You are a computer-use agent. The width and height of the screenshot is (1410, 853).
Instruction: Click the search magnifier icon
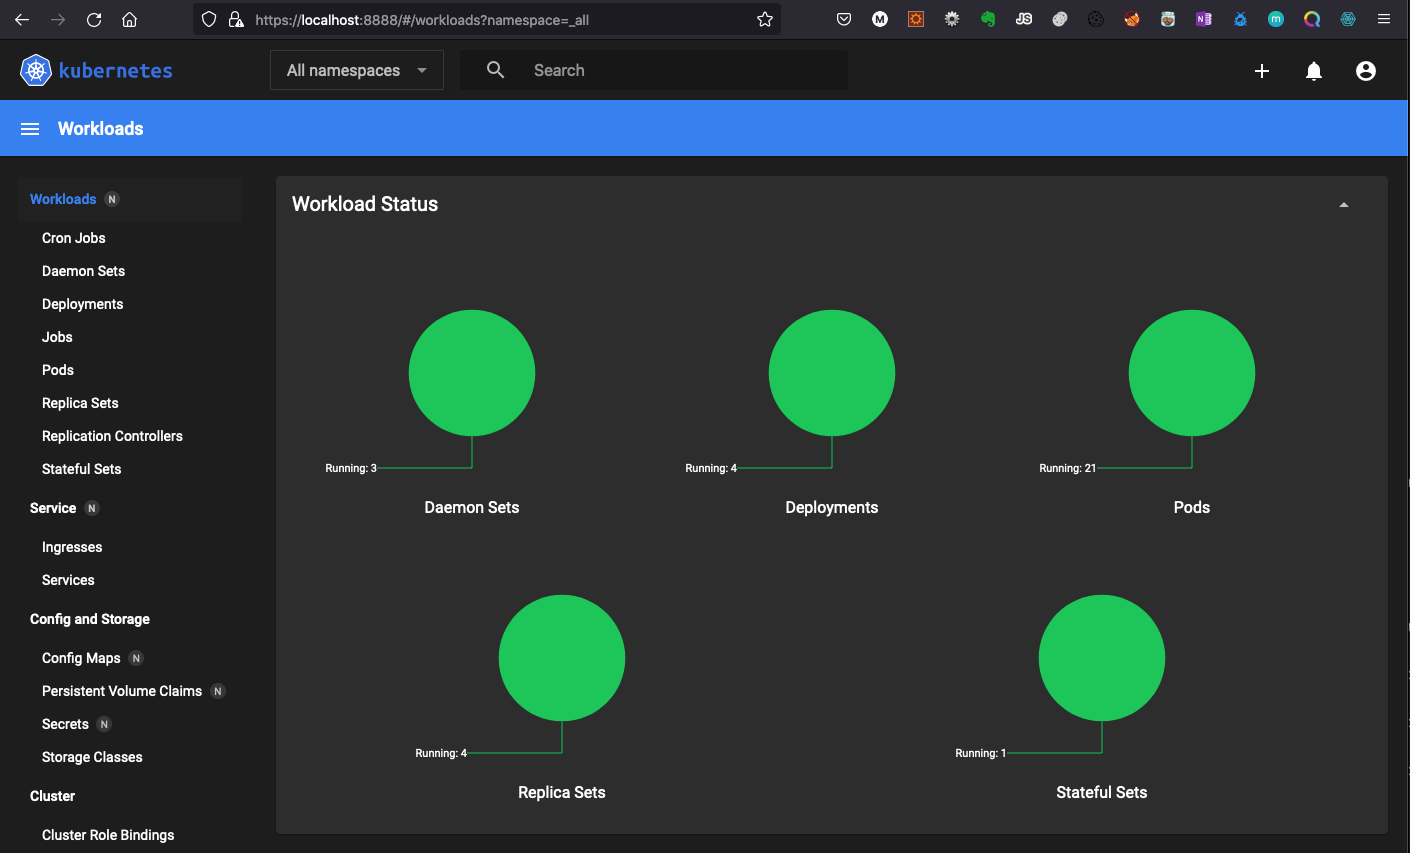pos(495,70)
